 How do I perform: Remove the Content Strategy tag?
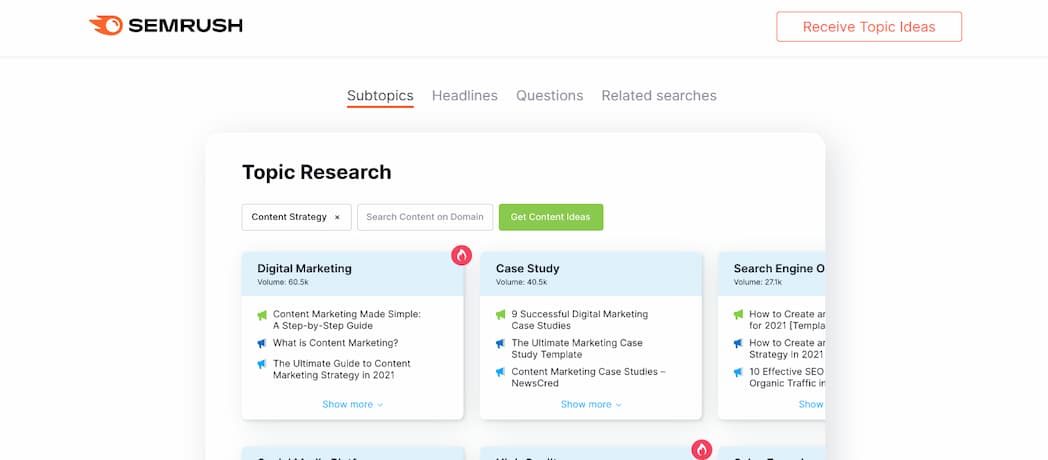(337, 217)
